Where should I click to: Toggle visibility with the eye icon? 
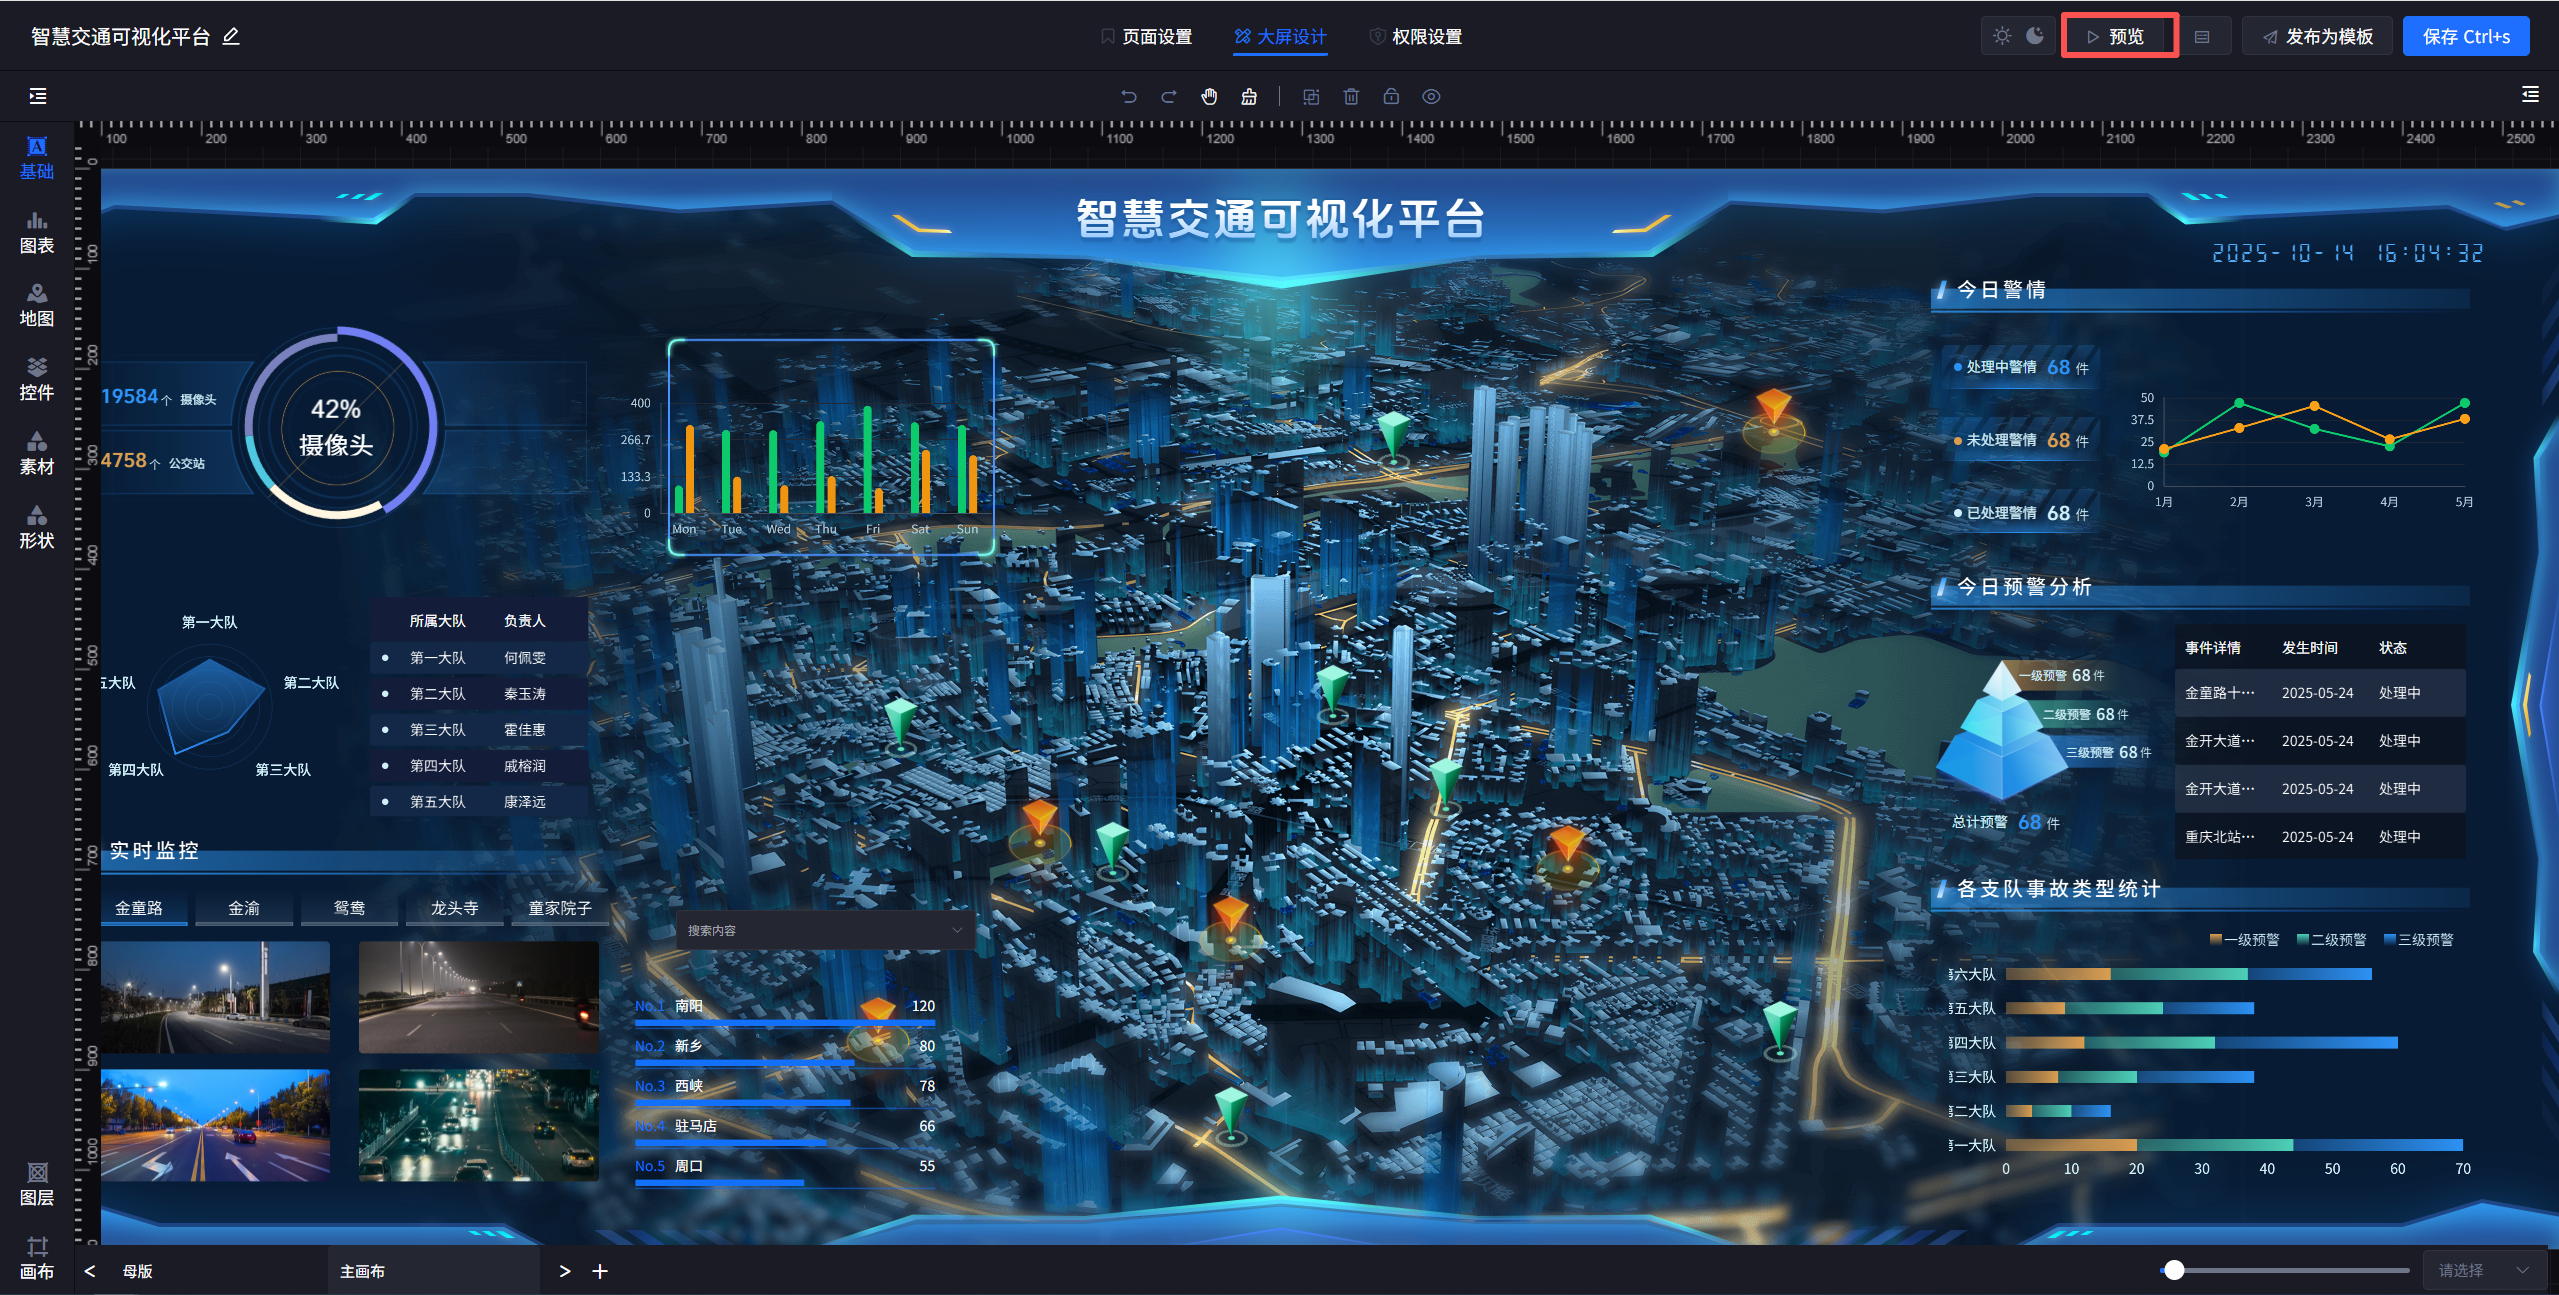pyautogui.click(x=1431, y=97)
